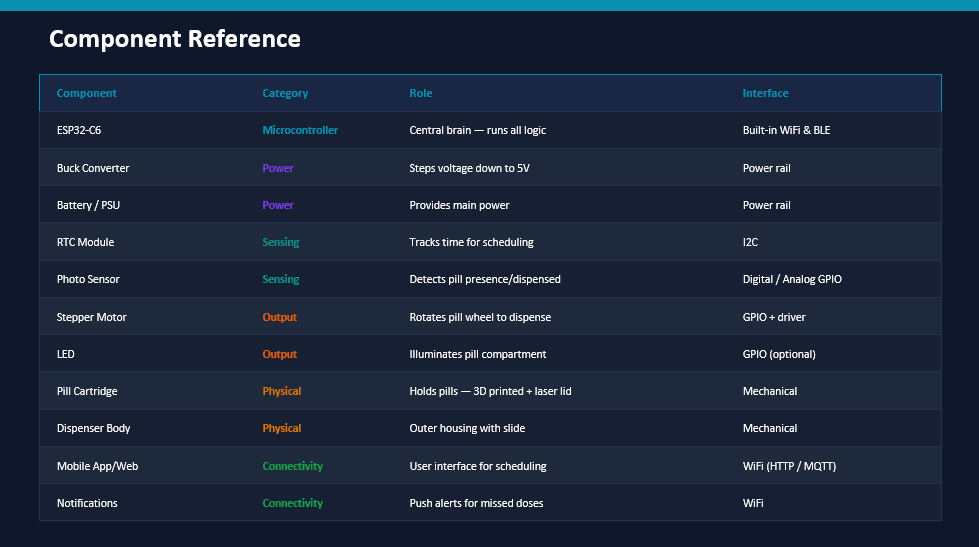This screenshot has width=979, height=547.
Task: Select the Pill Cartridge cell
Action: point(87,391)
